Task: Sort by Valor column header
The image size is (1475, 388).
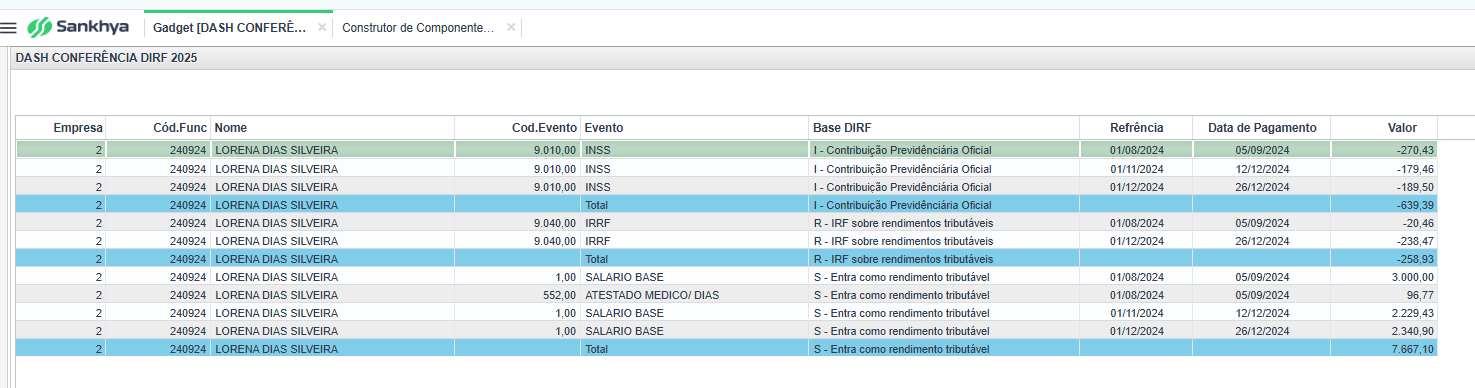Action: pos(1384,128)
